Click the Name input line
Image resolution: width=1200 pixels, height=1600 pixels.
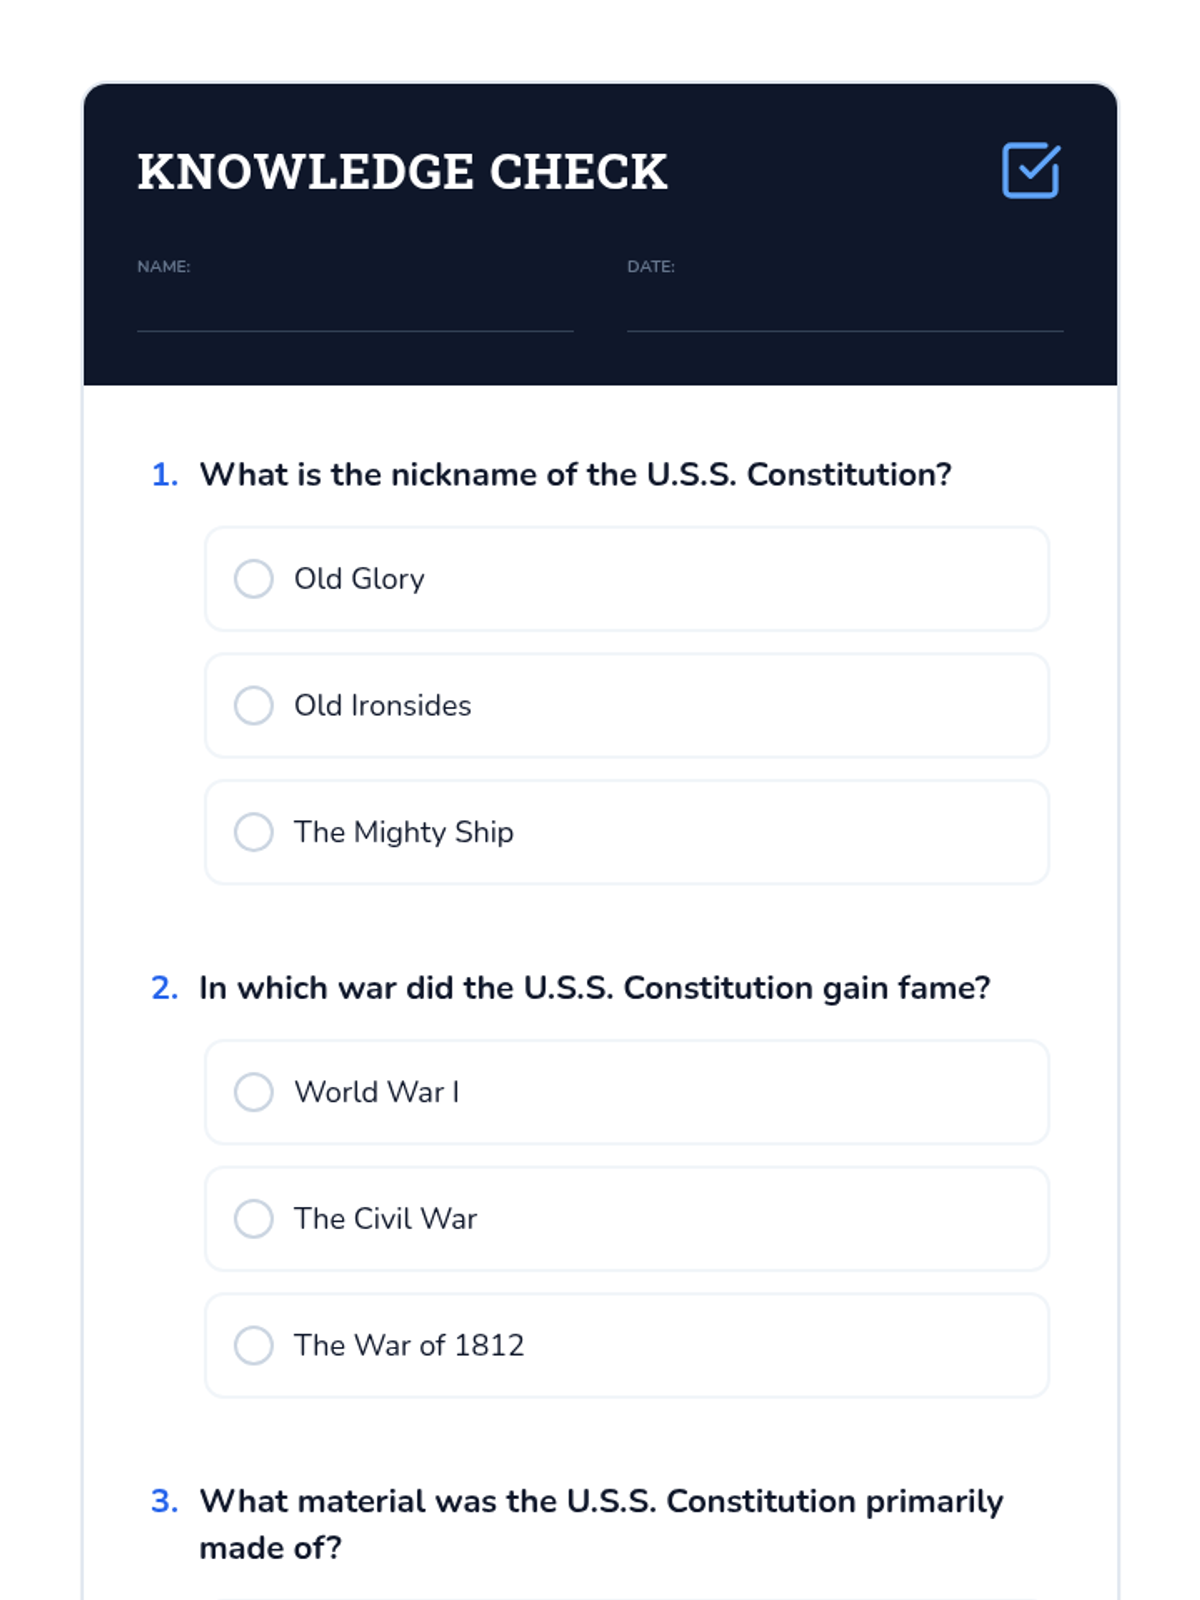pyautogui.click(x=355, y=312)
